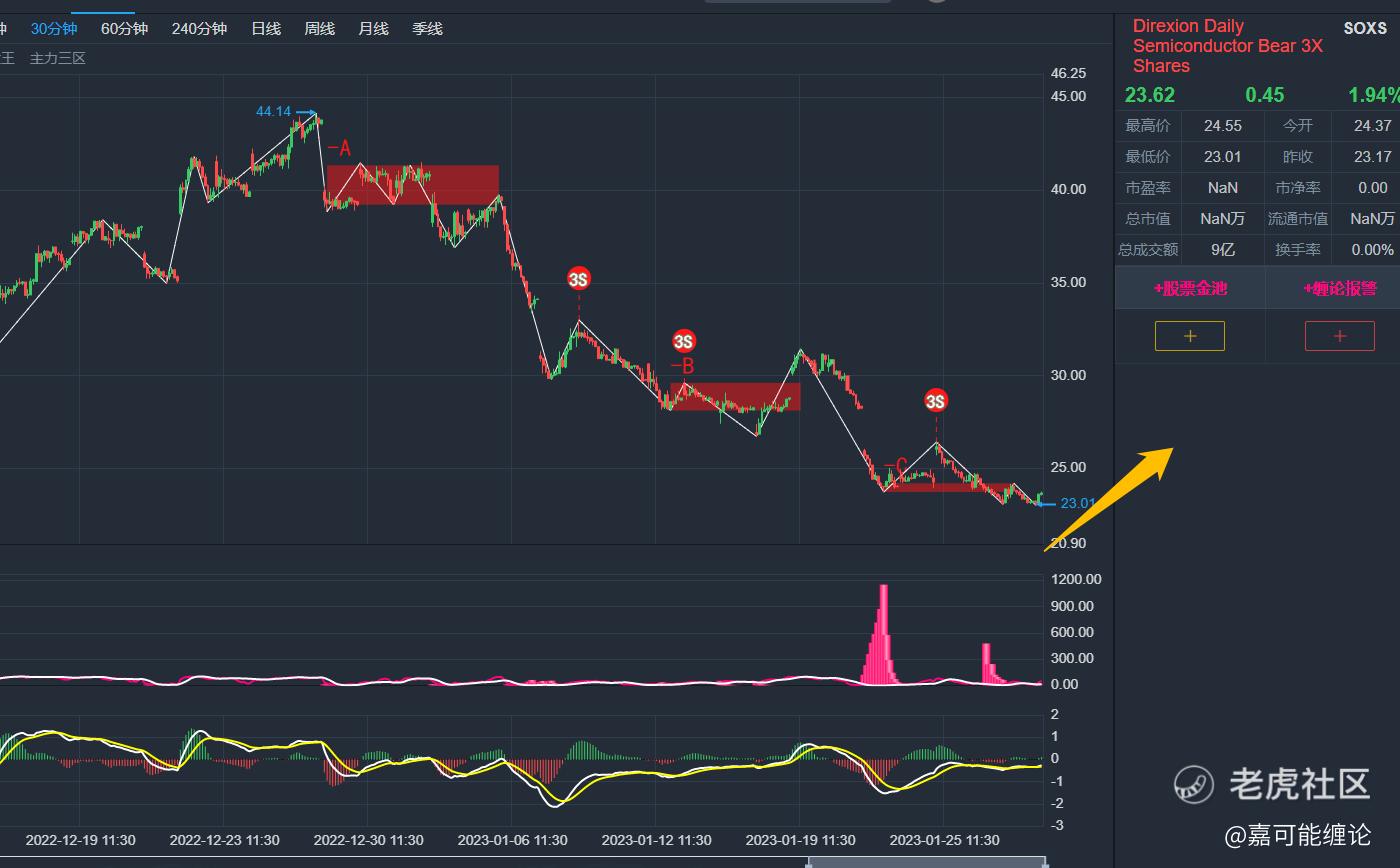Select the 60分钟 timeframe tab
1400x868 pixels.
click(124, 29)
